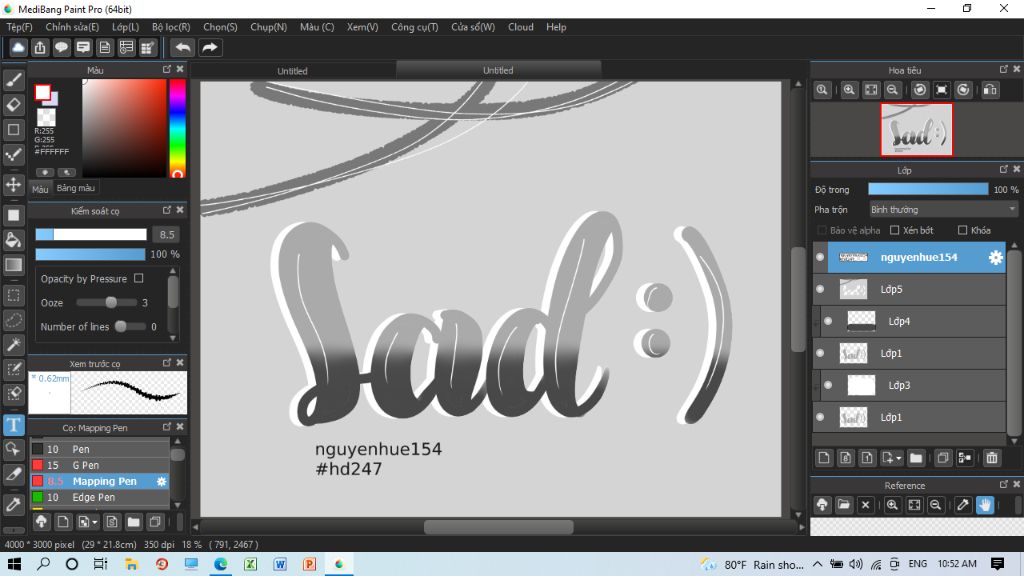Toggle Opacity by Pressure checkbox
This screenshot has height=576, width=1024.
click(x=138, y=278)
